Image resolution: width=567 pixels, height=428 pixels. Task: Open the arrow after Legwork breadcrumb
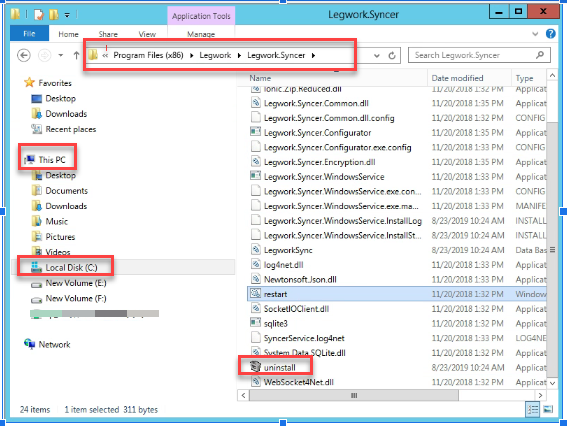pos(239,55)
